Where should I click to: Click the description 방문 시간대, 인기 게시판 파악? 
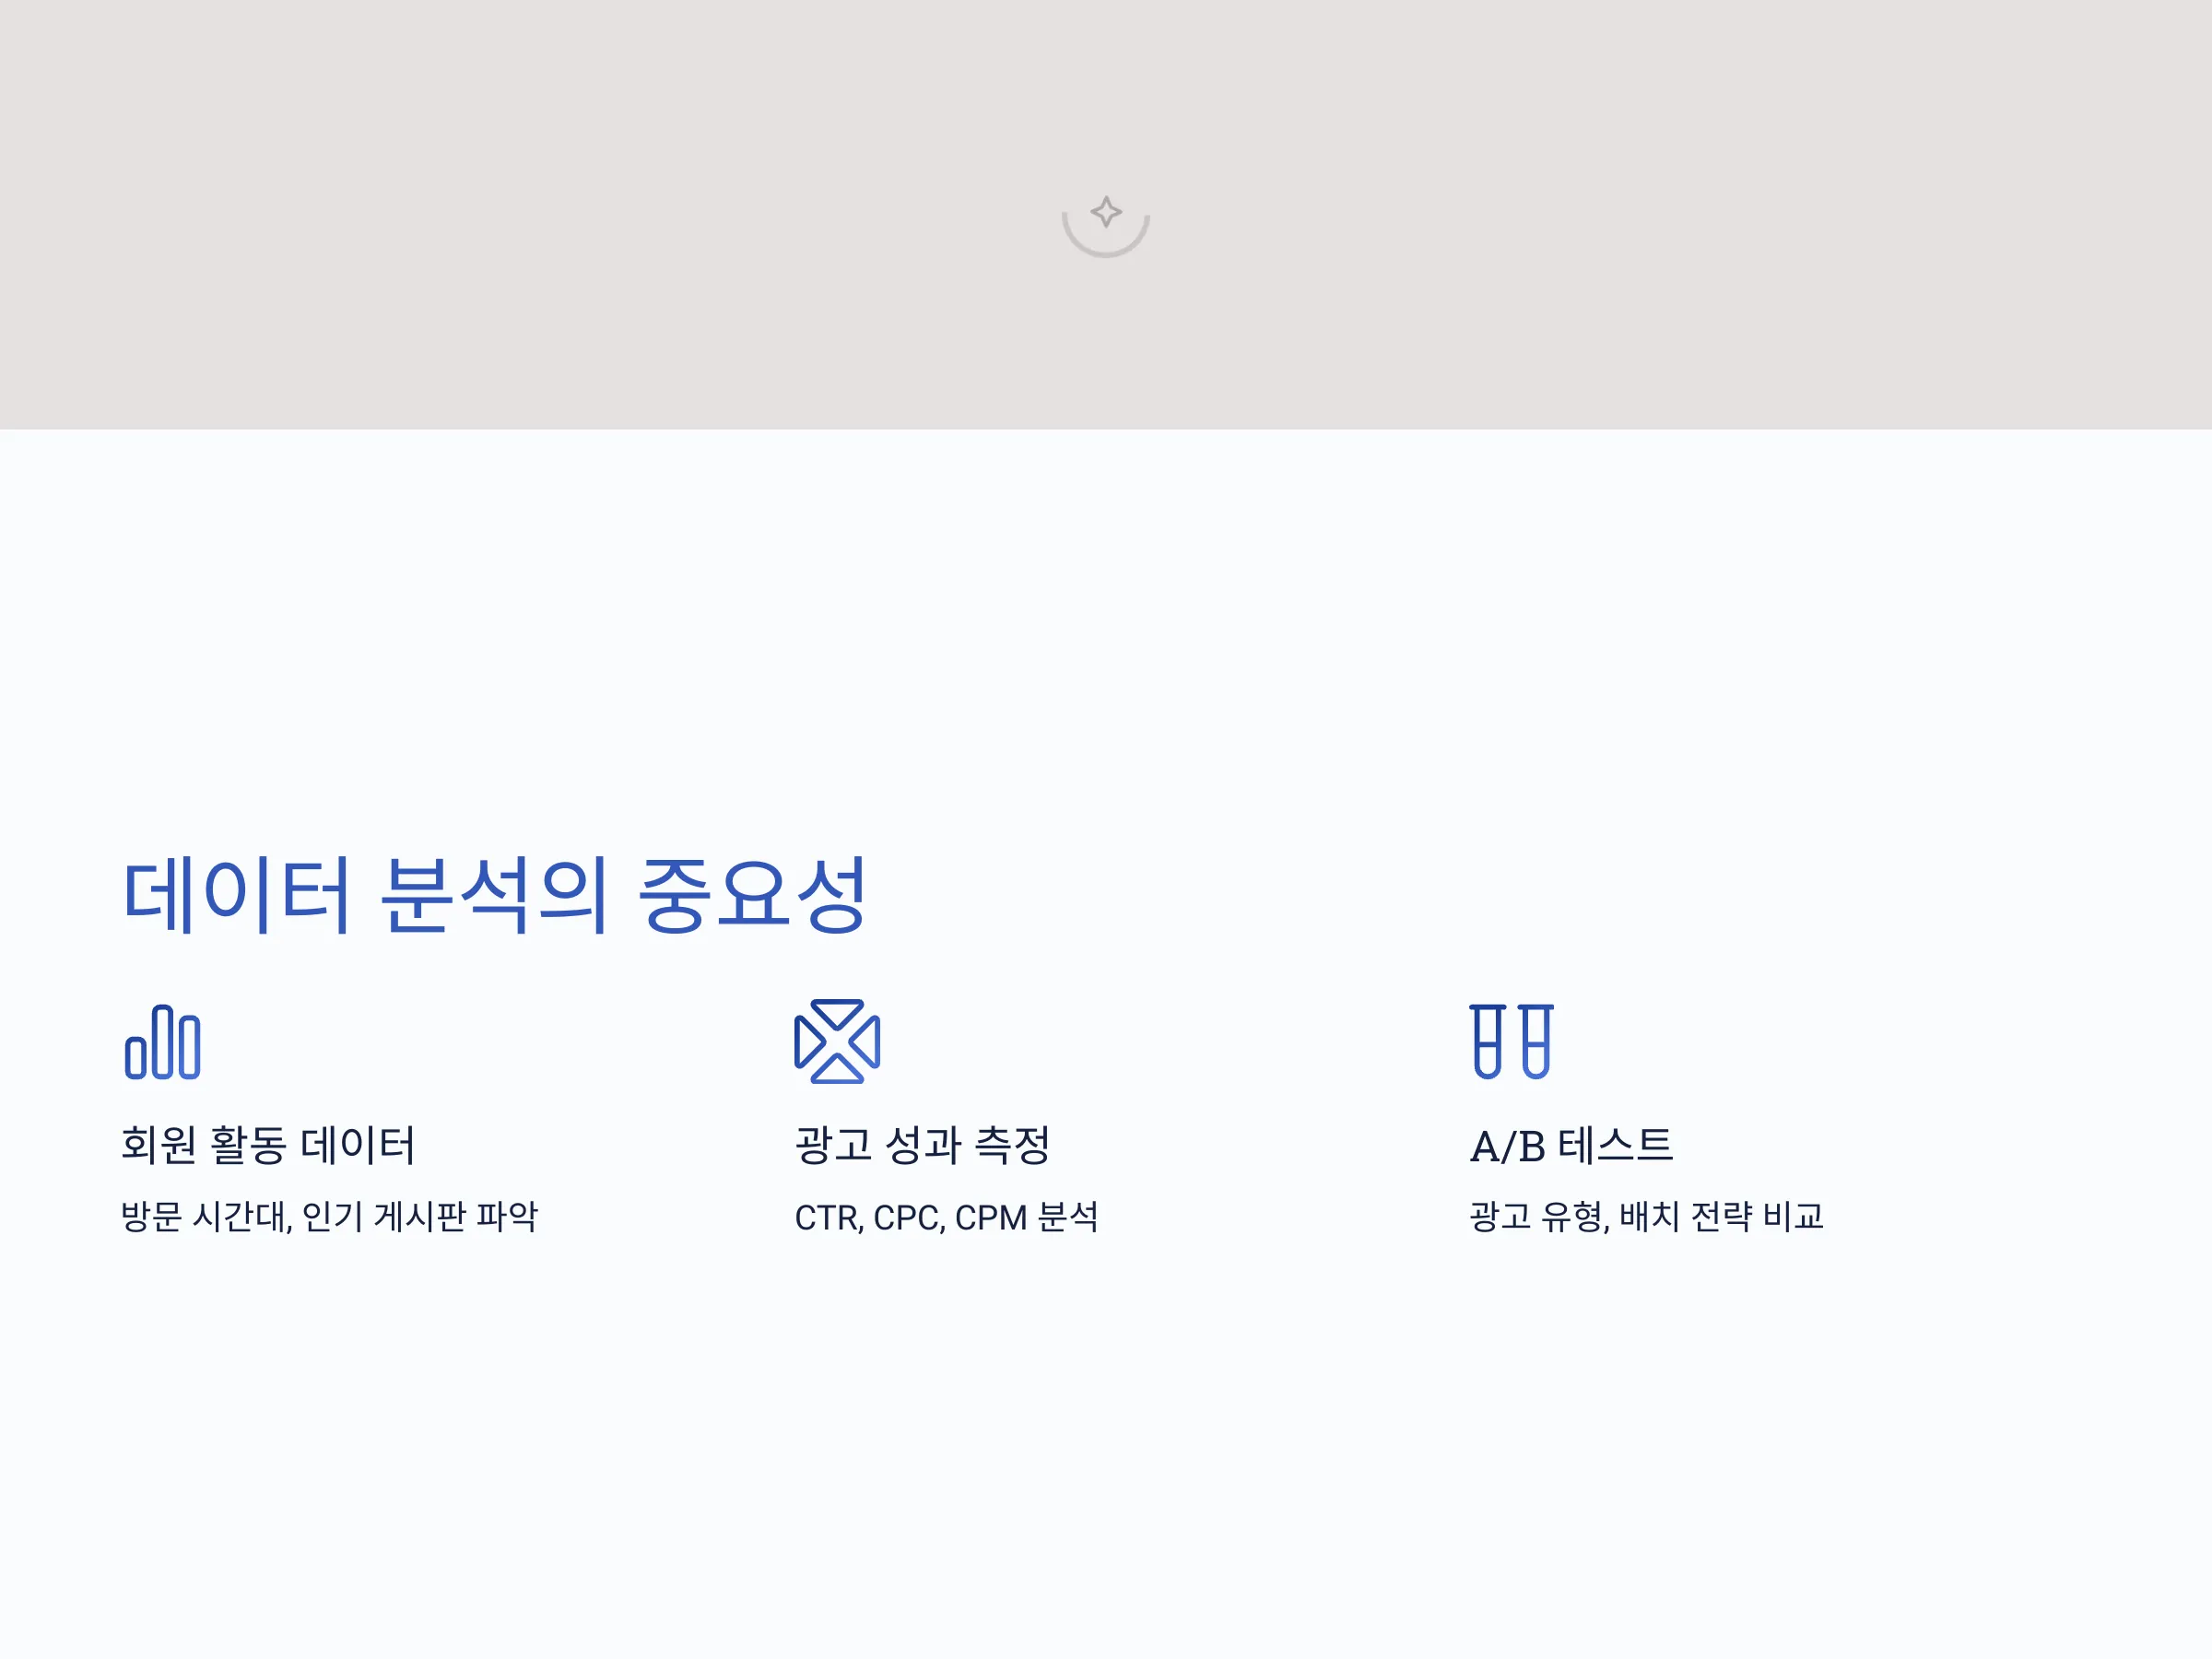(x=329, y=1217)
